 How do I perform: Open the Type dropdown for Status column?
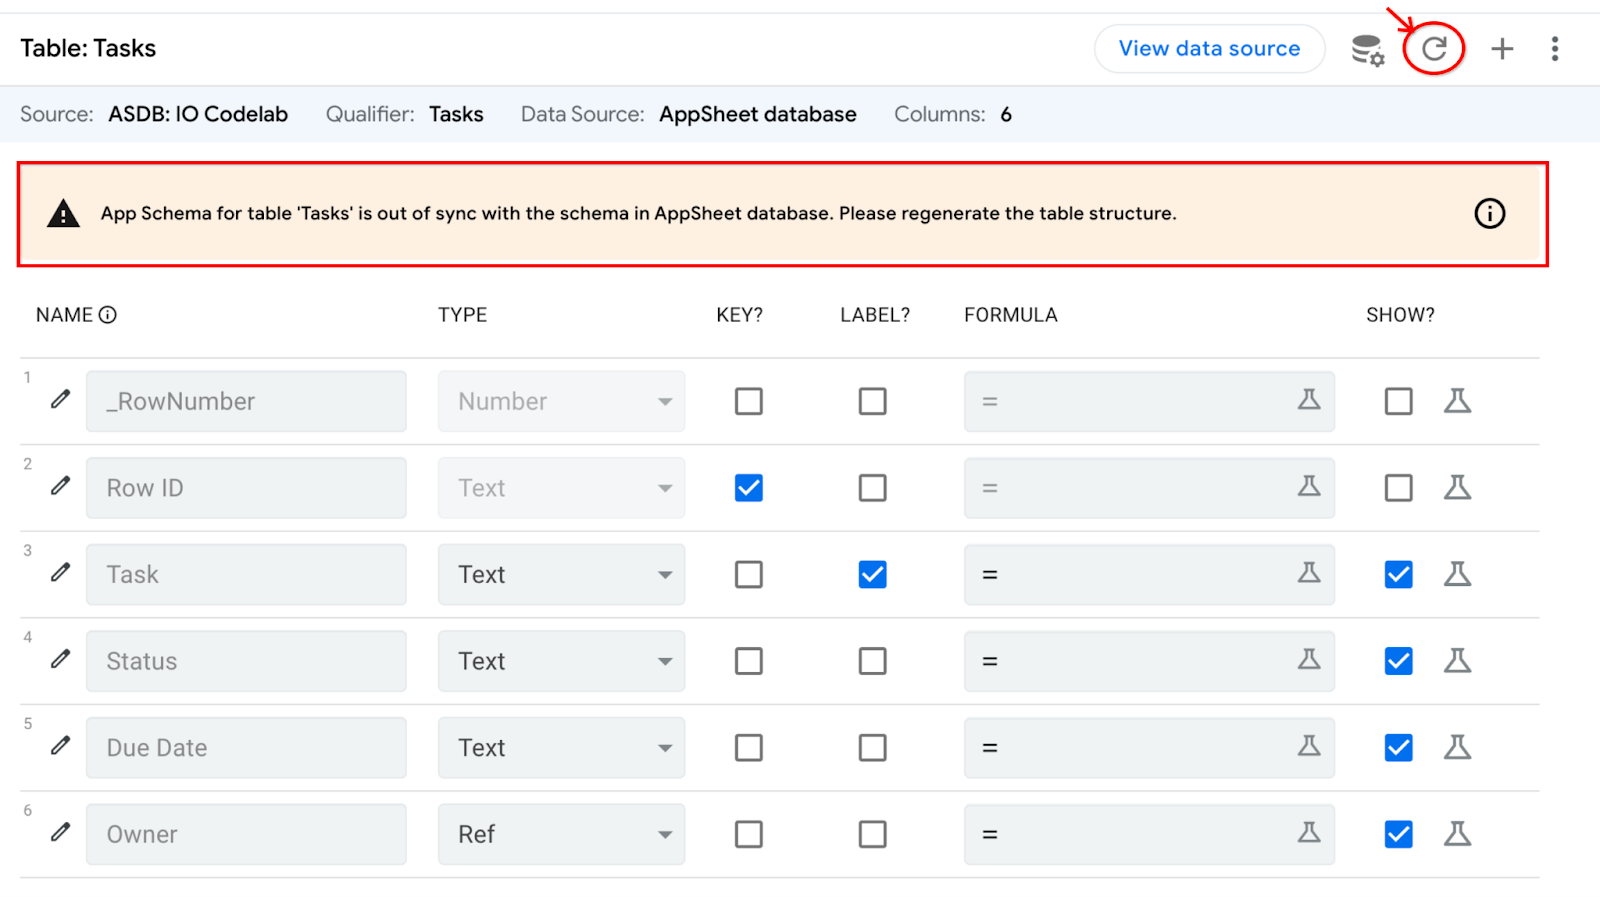[x=561, y=661]
